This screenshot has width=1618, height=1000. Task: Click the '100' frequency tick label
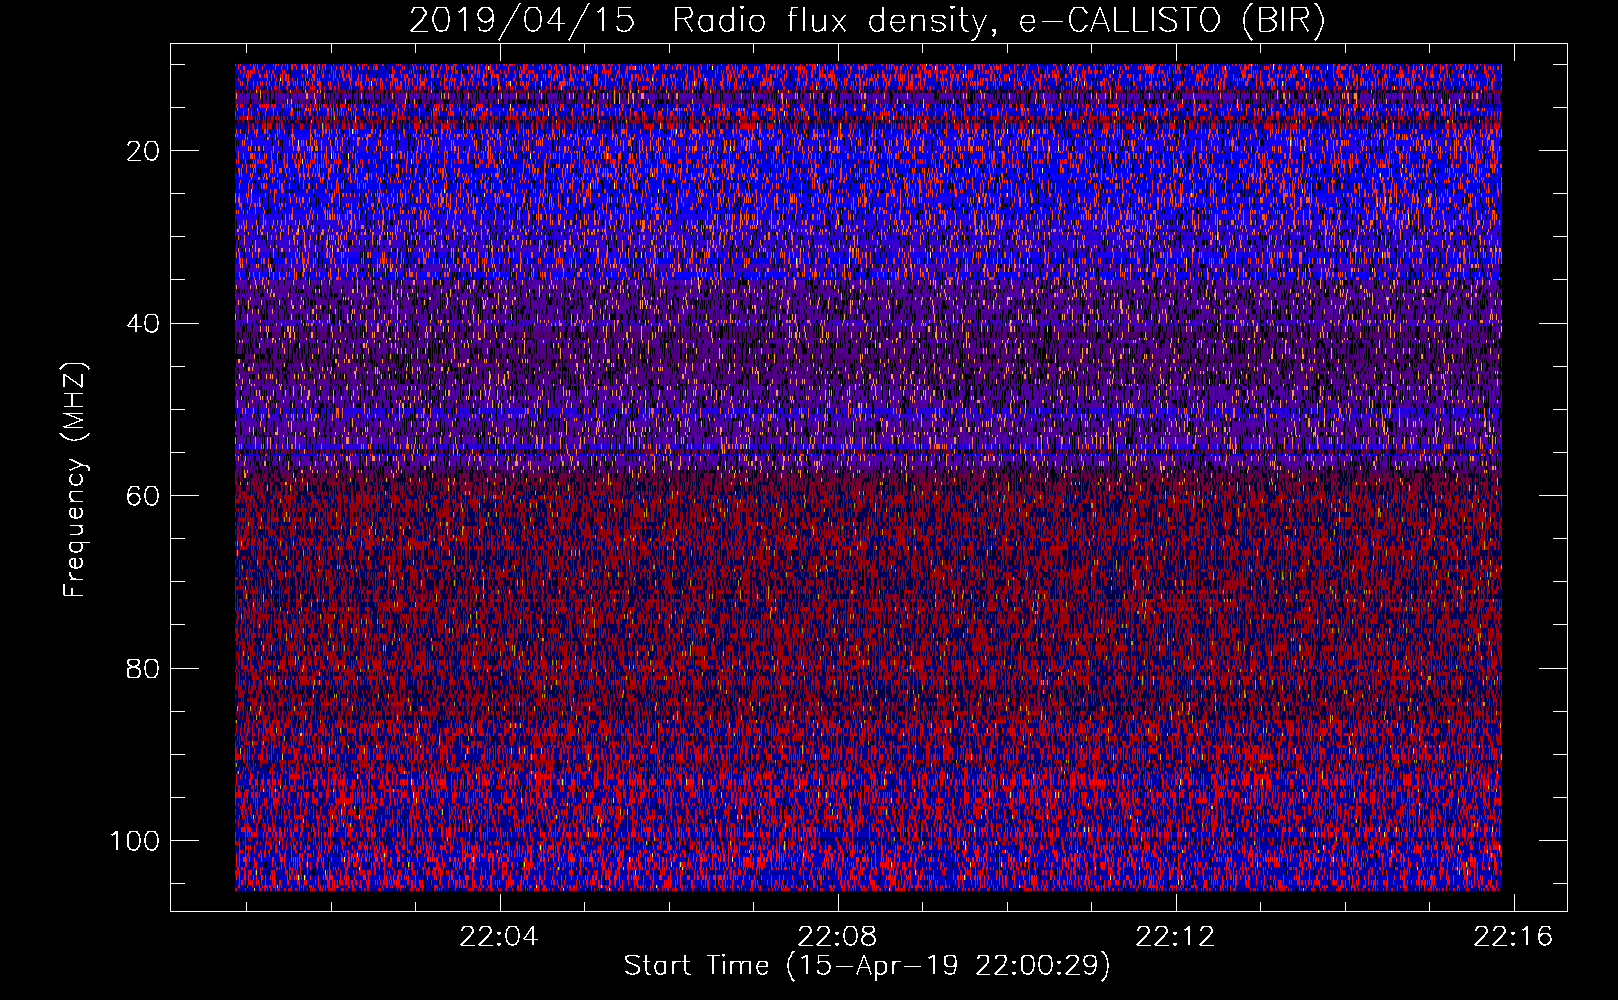click(x=135, y=841)
